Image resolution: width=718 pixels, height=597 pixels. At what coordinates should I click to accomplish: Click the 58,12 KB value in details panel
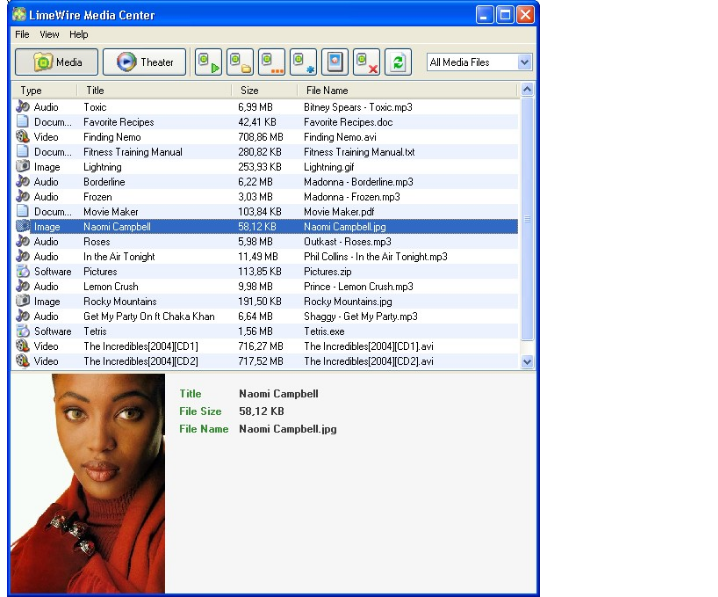coord(261,411)
